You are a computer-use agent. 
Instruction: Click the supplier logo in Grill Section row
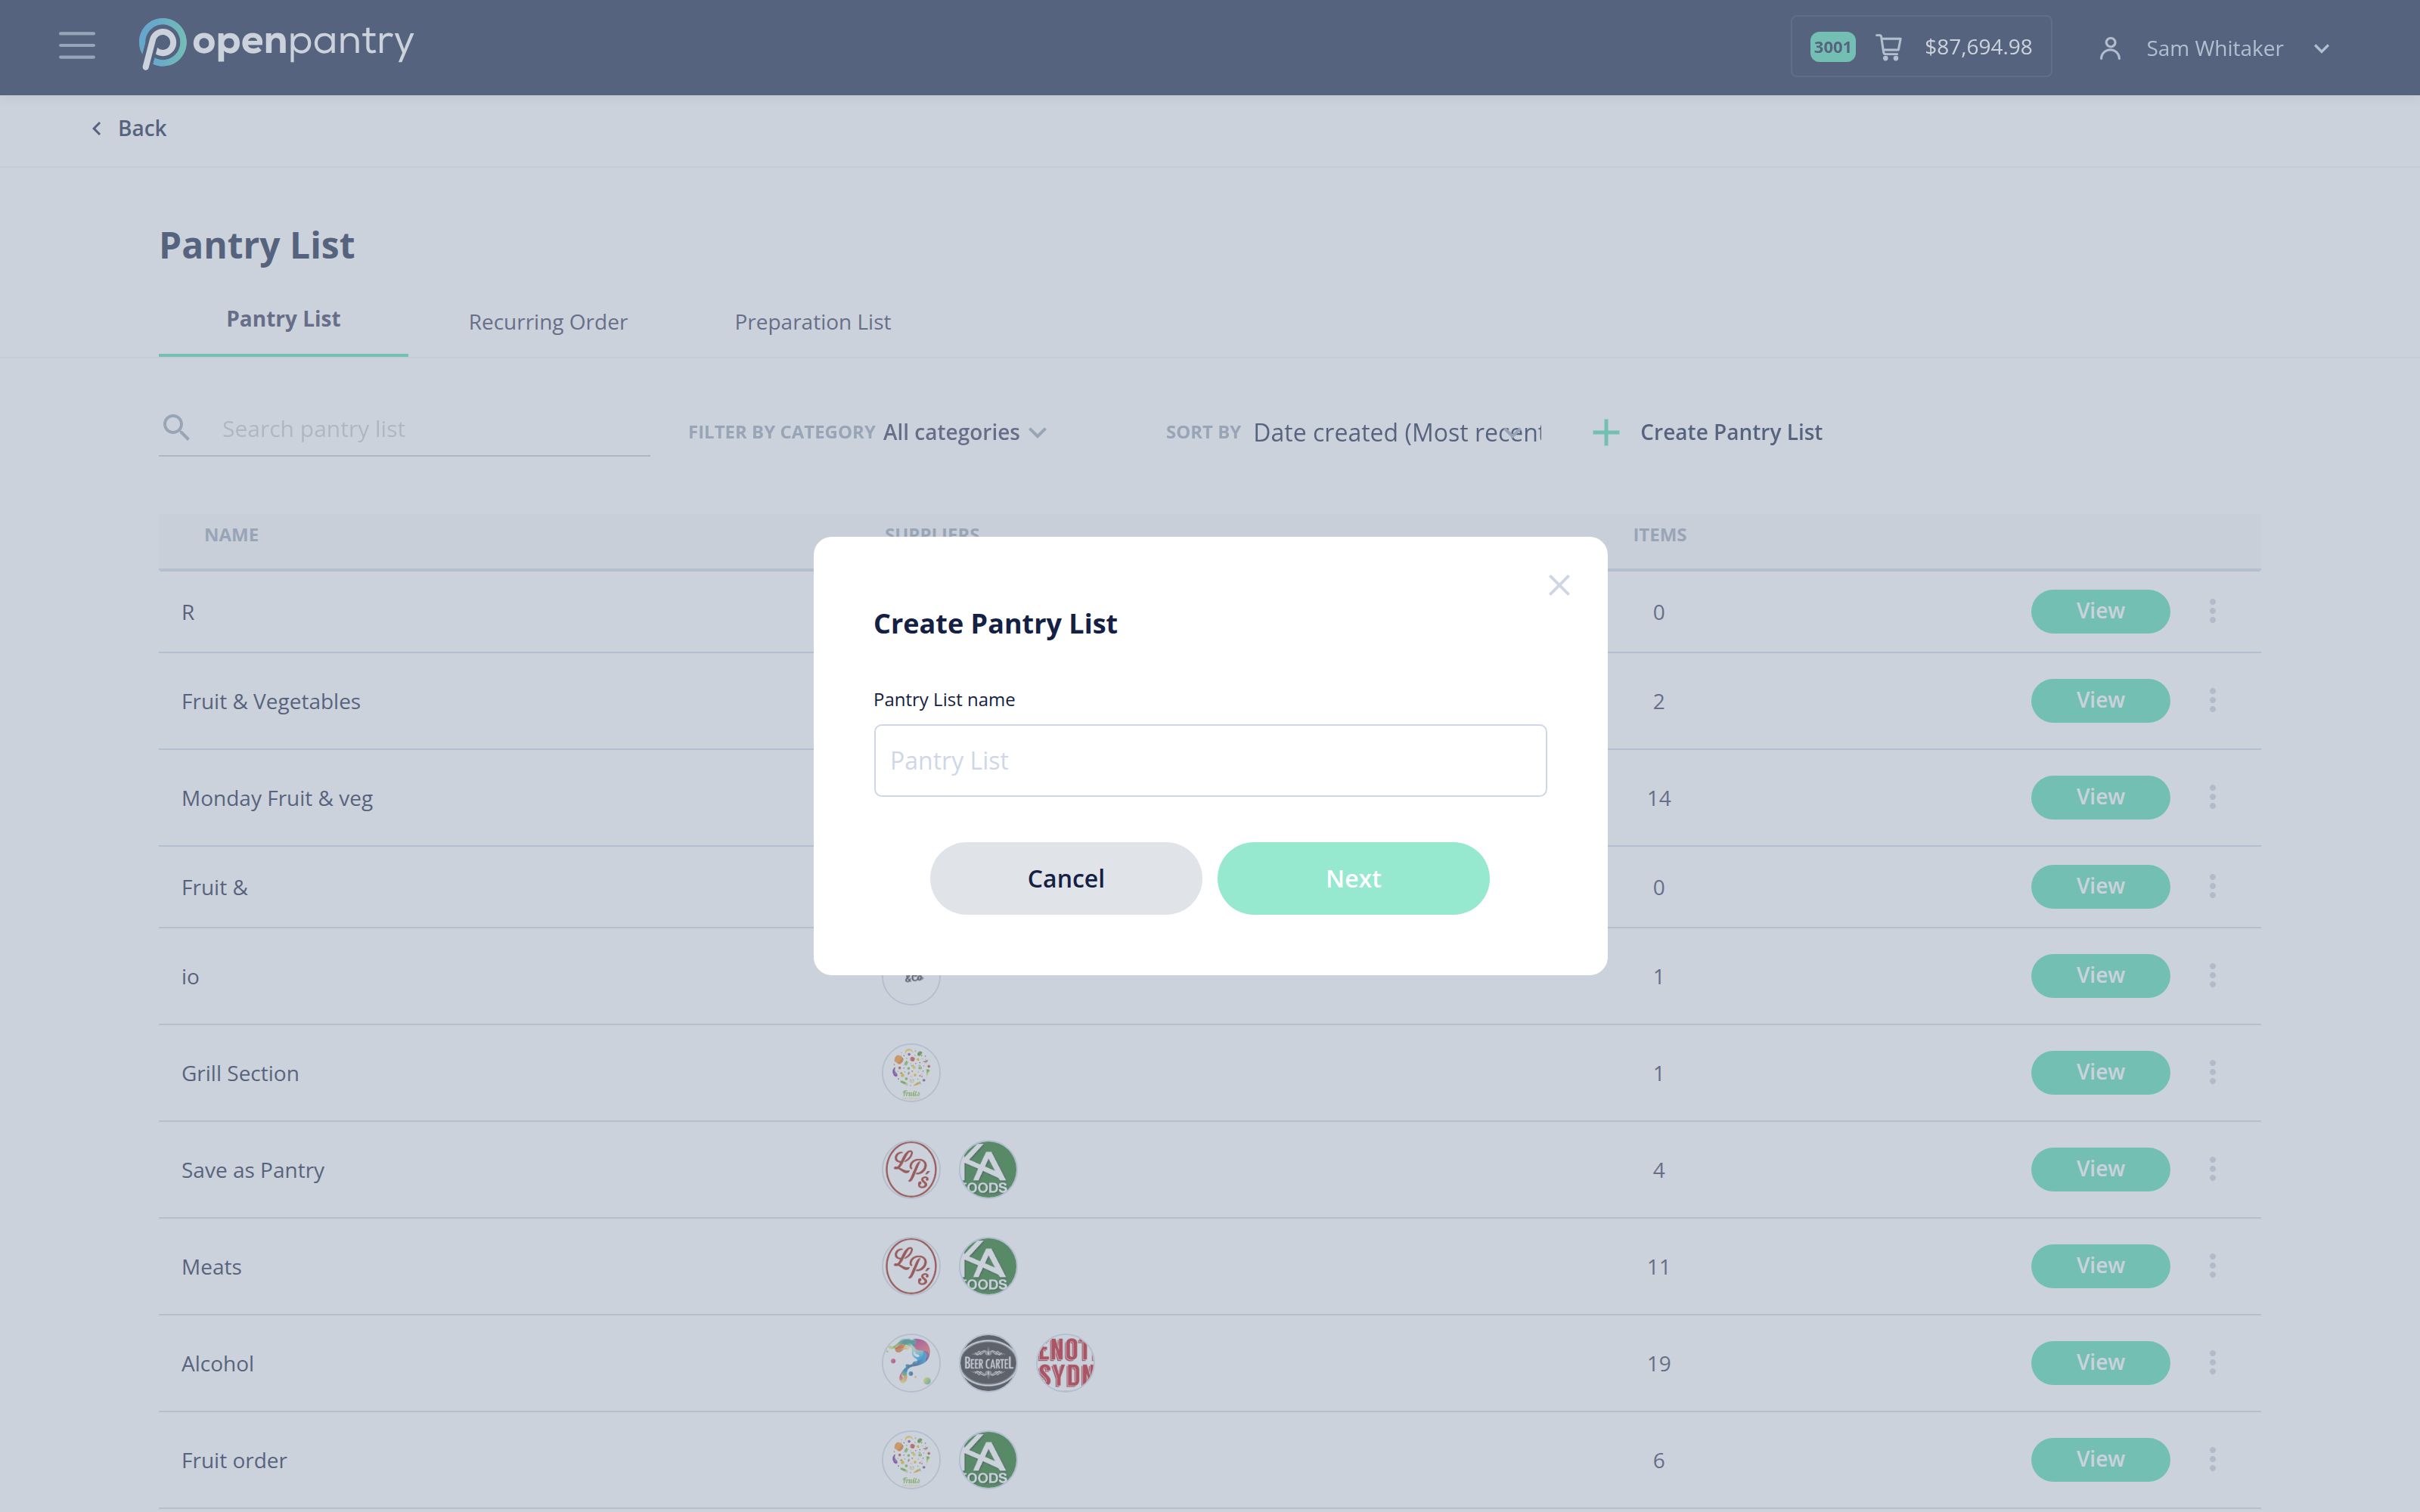pos(911,1073)
